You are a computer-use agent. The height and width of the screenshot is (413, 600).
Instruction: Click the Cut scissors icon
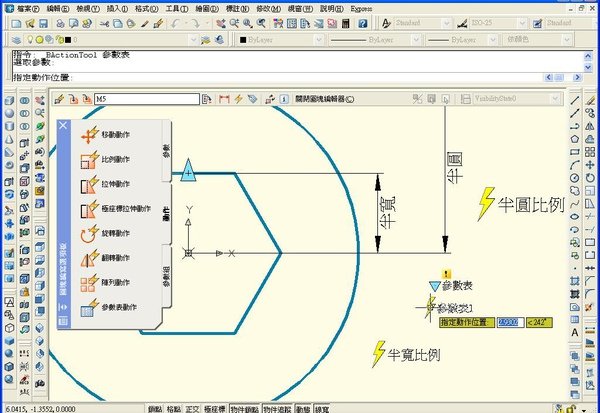pyautogui.click(x=104, y=24)
